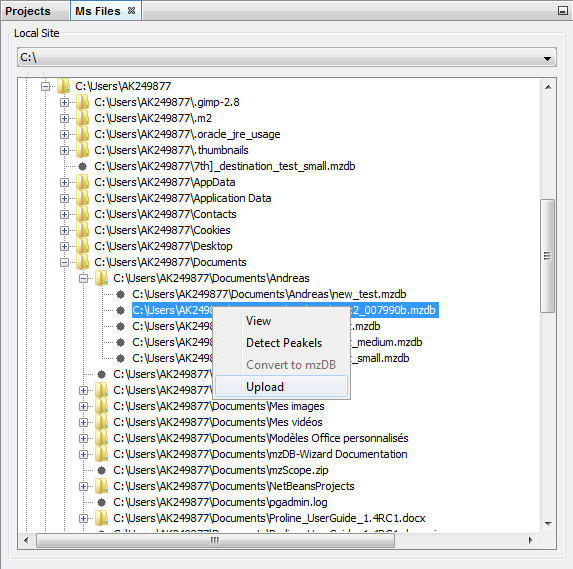
Task: Select the mzScope.zip file row
Action: 221,470
